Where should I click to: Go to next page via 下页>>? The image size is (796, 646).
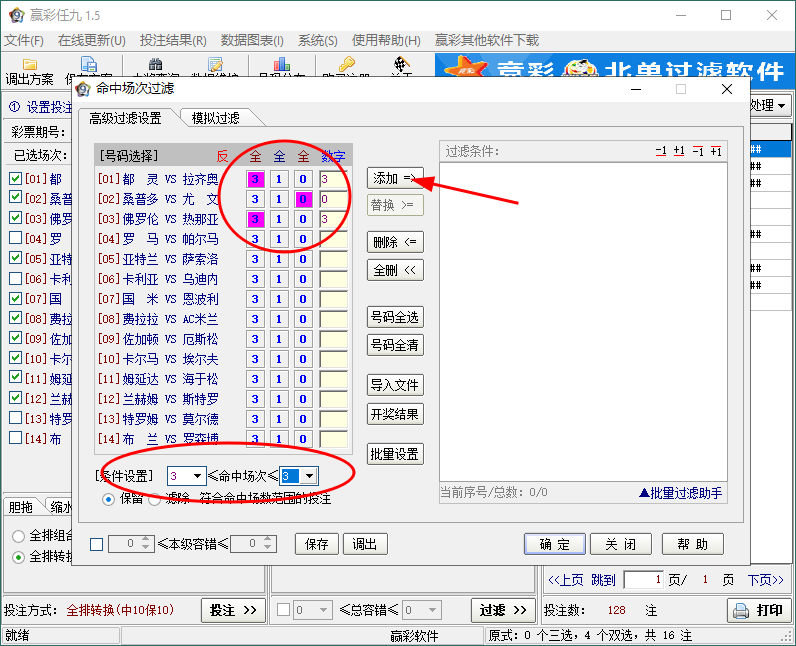766,580
